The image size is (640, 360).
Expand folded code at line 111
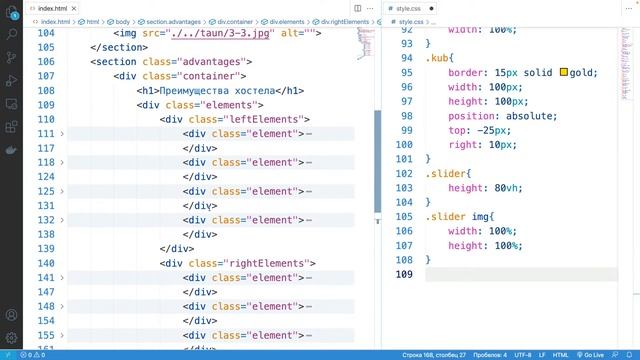pos(62,133)
